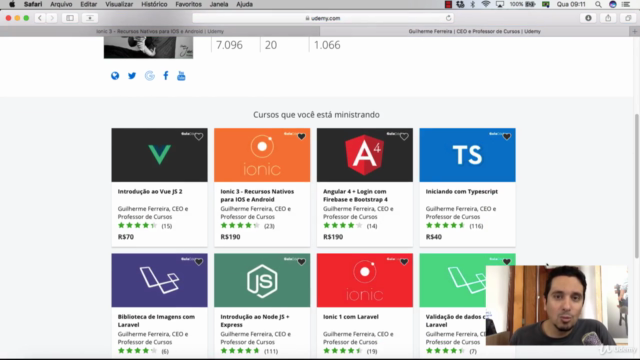Open the Ajuda menu
Screen dimensions: 640x360
pyautogui.click(x=244, y=4)
